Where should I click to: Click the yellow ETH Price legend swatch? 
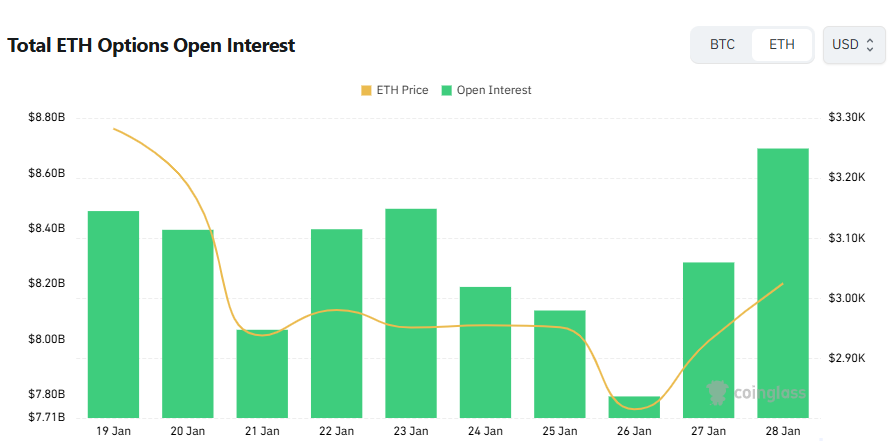(366, 90)
